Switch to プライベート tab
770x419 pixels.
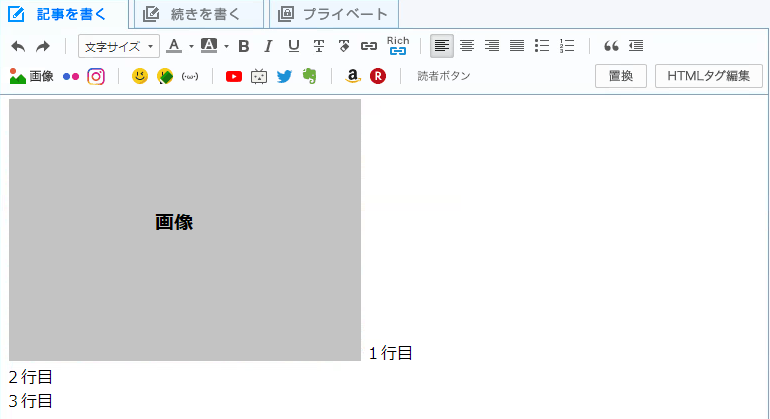coord(333,14)
